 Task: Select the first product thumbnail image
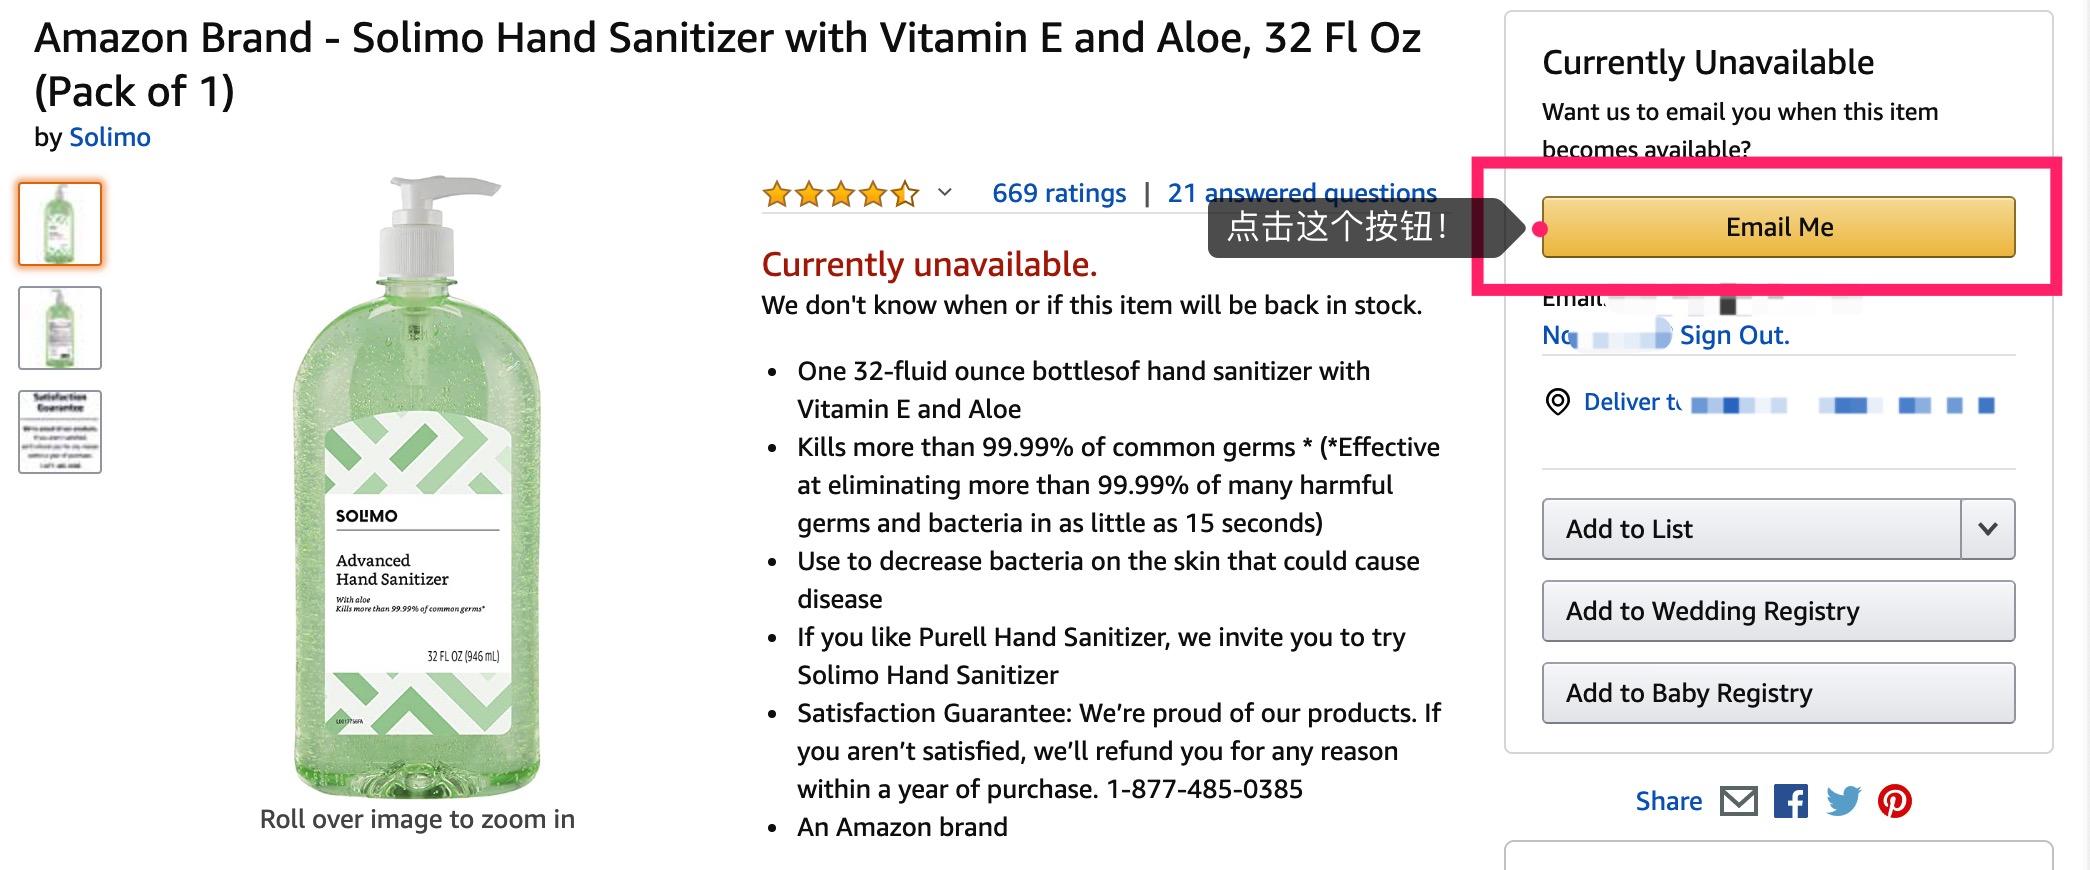point(60,224)
